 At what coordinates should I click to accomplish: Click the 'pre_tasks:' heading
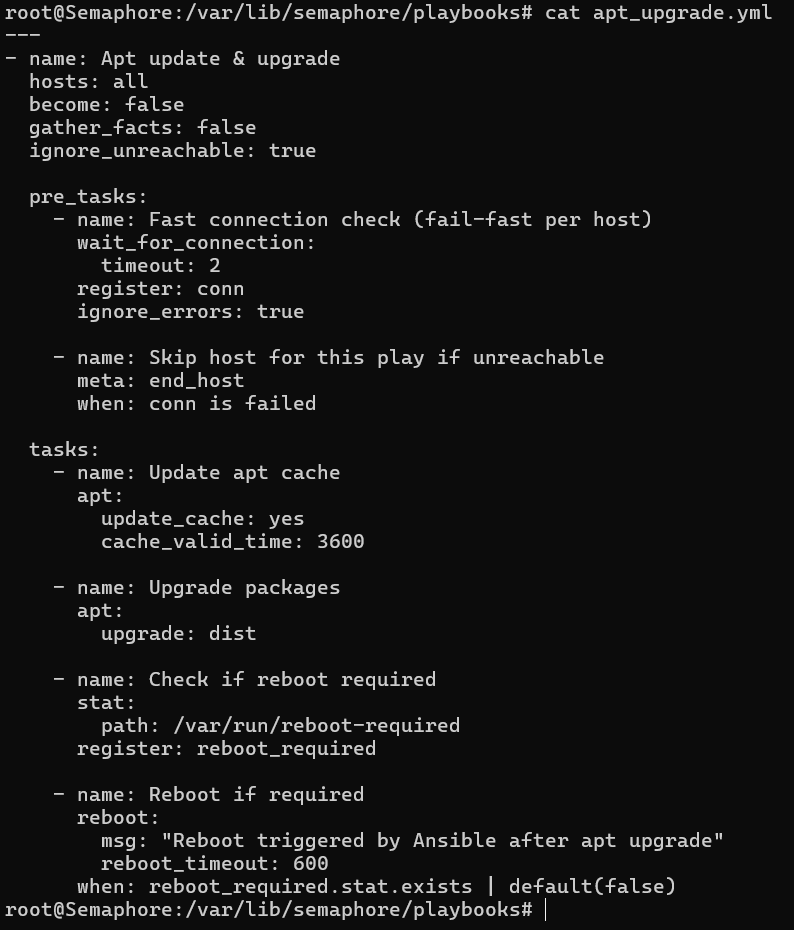88,197
